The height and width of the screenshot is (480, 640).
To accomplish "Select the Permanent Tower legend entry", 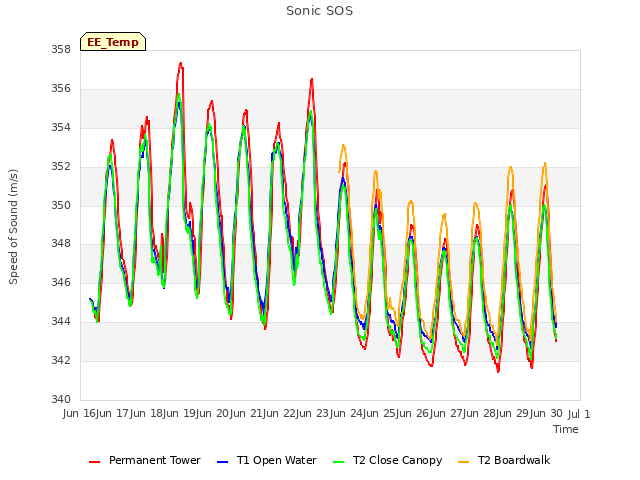I will coord(145,460).
